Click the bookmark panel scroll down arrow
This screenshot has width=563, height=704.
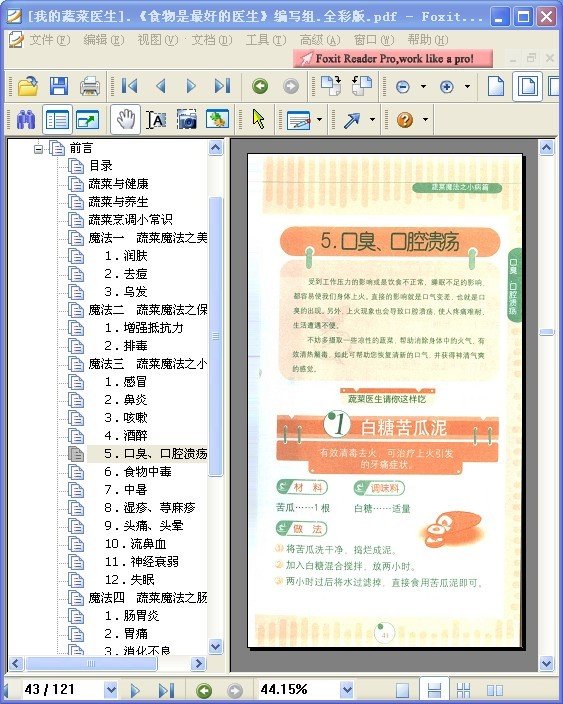(x=216, y=646)
